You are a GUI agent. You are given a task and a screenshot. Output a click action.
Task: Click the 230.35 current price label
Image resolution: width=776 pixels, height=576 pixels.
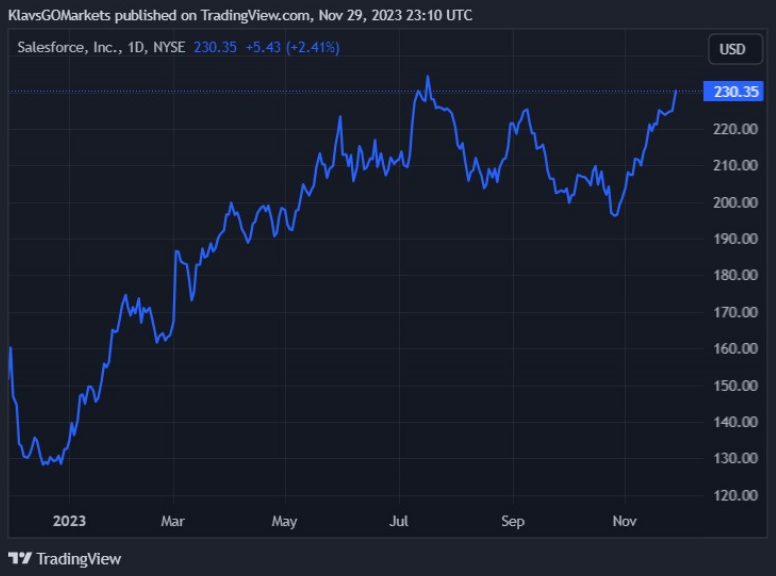pos(733,92)
